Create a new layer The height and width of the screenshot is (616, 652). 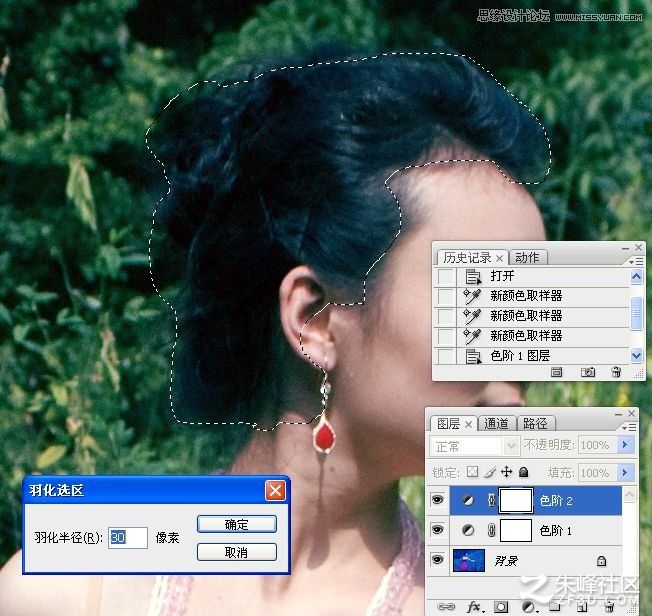click(581, 607)
